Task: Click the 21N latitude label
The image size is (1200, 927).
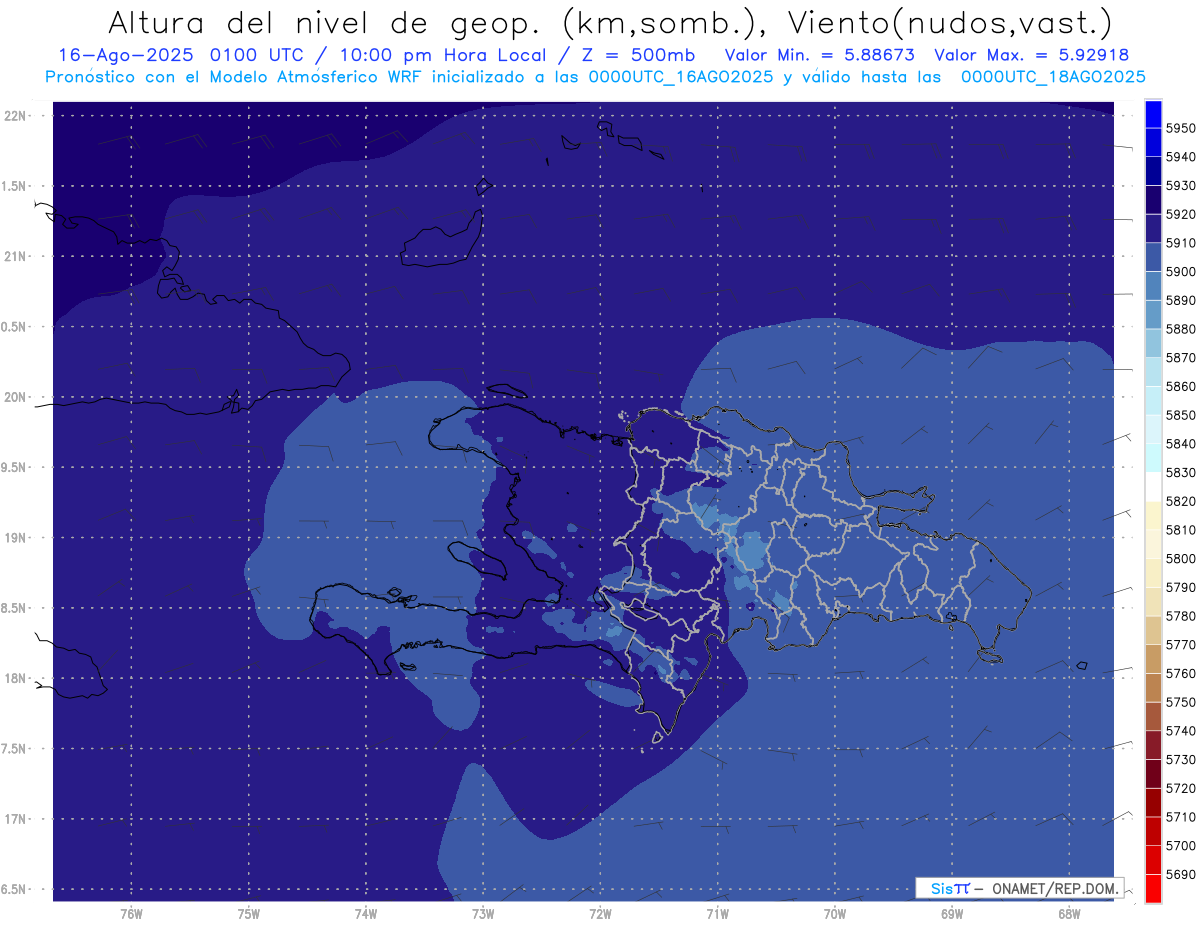Action: 15,256
